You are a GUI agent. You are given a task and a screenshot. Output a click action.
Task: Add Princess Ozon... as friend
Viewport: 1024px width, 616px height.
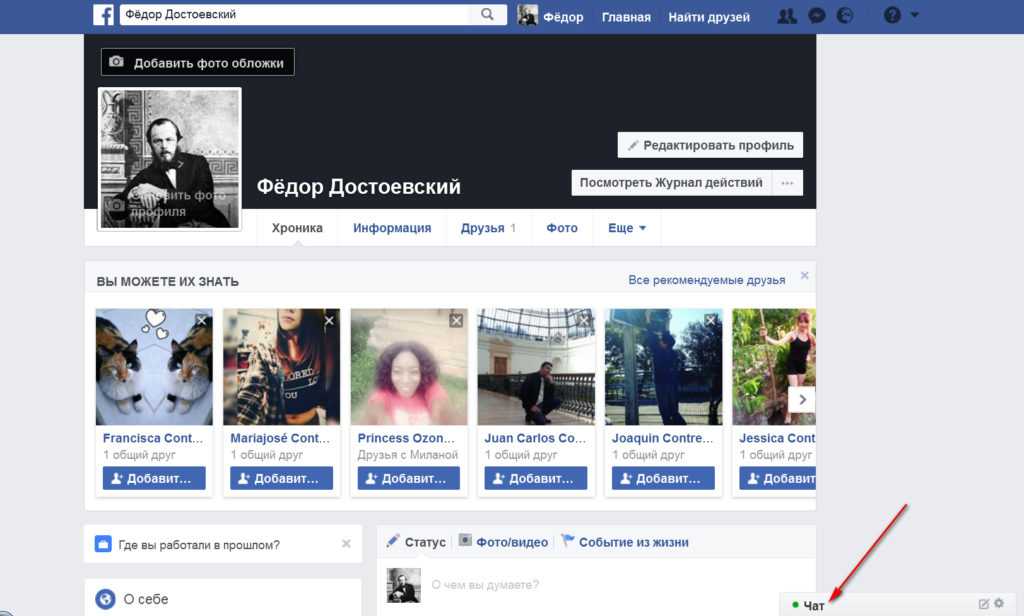pyautogui.click(x=409, y=478)
